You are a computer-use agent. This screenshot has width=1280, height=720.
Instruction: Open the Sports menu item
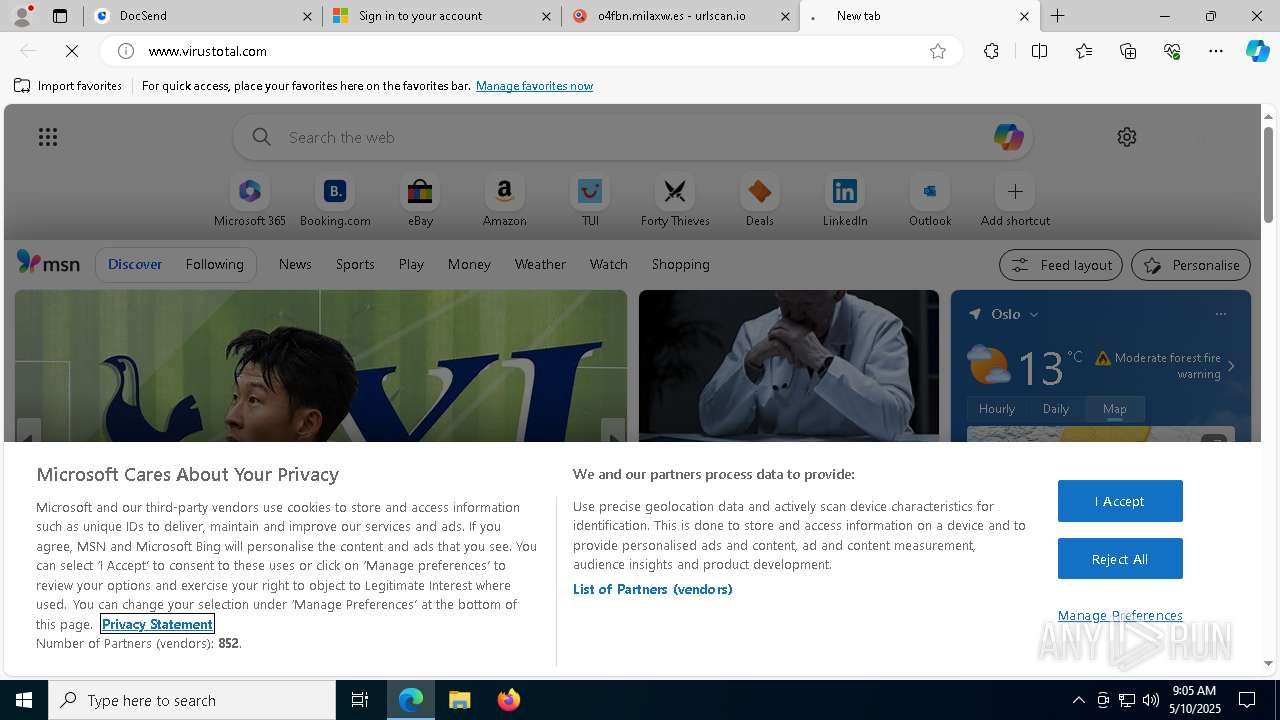355,264
